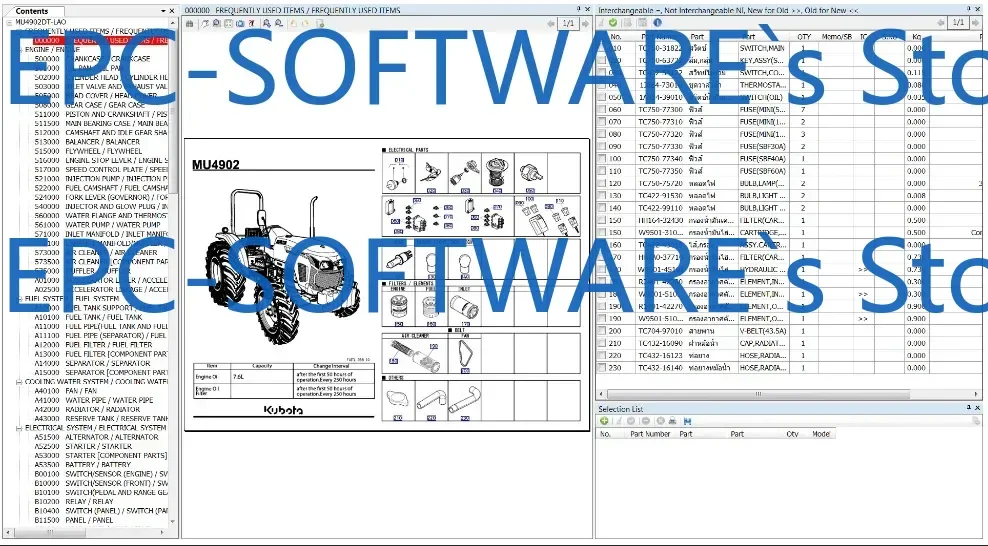Viewport: 988px width, 546px height.
Task: Click the illustration page number field 1/1
Action: coord(568,23)
